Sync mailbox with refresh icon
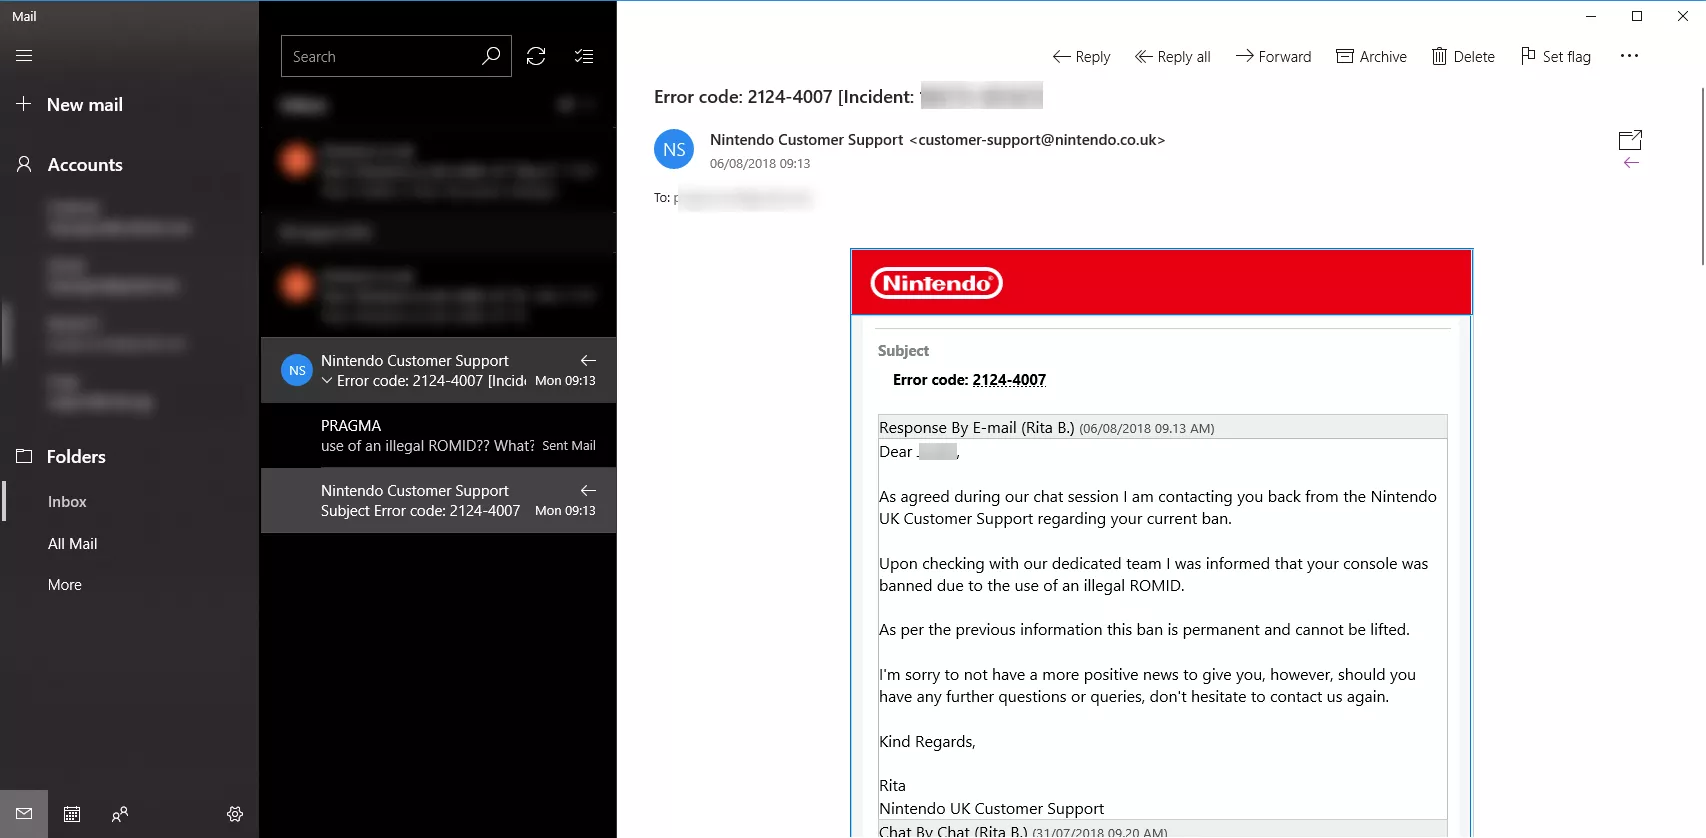This screenshot has height=838, width=1706. click(536, 56)
